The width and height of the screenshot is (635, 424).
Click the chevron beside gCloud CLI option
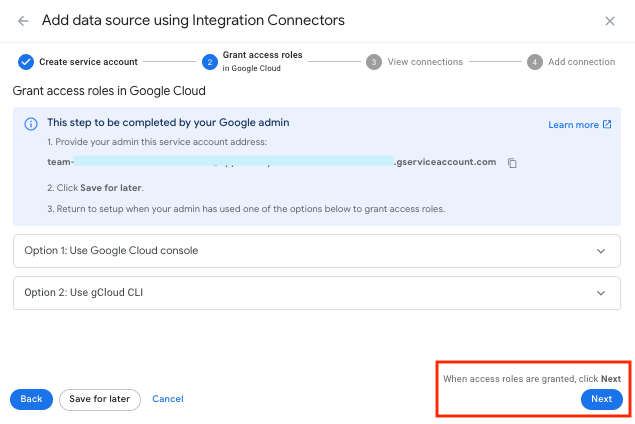tap(601, 293)
